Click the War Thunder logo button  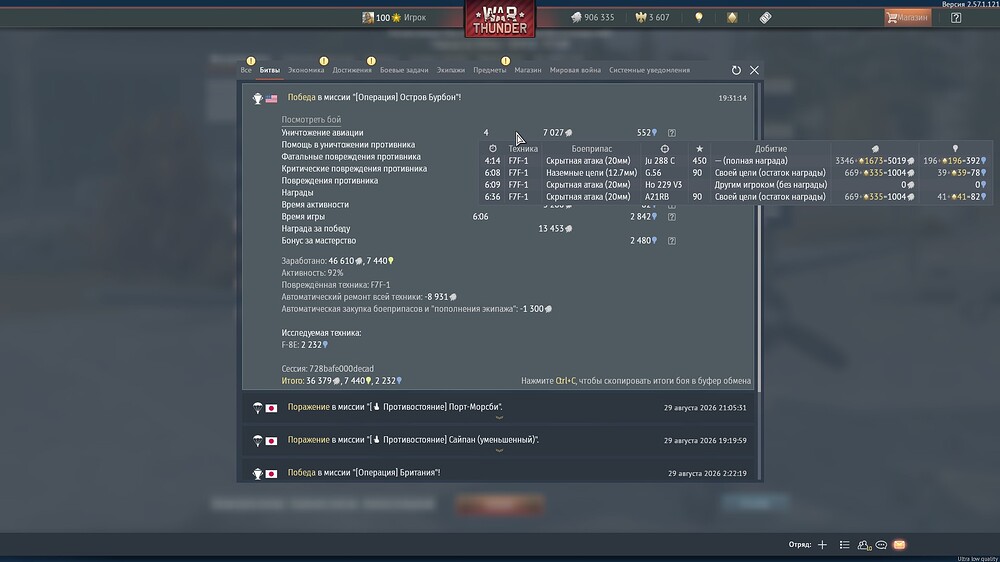pyautogui.click(x=500, y=19)
